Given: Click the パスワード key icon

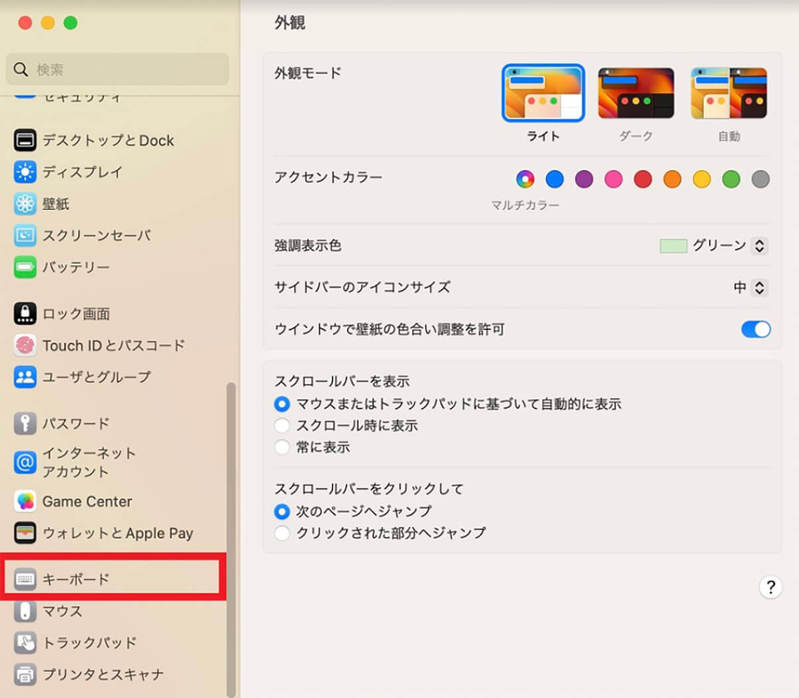Looking at the screenshot, I should point(25,423).
